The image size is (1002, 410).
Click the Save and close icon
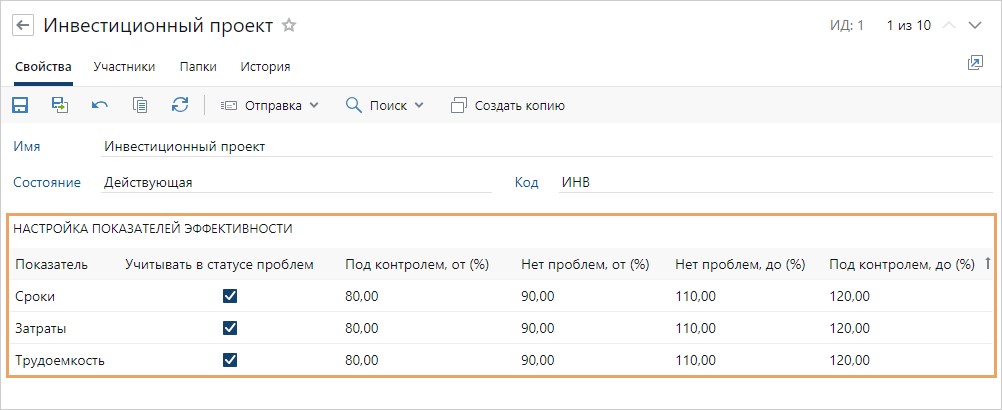60,105
